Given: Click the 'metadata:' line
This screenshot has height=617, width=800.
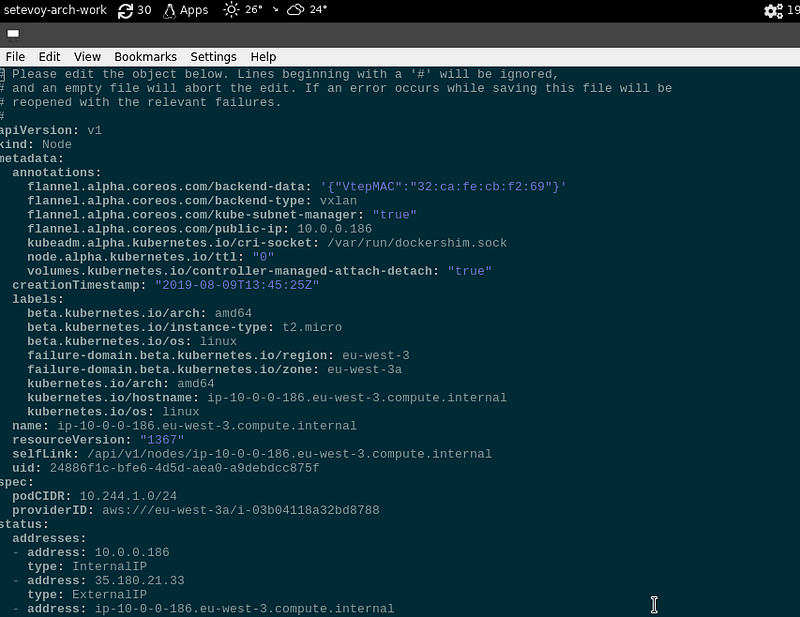Looking at the screenshot, I should pos(32,159).
